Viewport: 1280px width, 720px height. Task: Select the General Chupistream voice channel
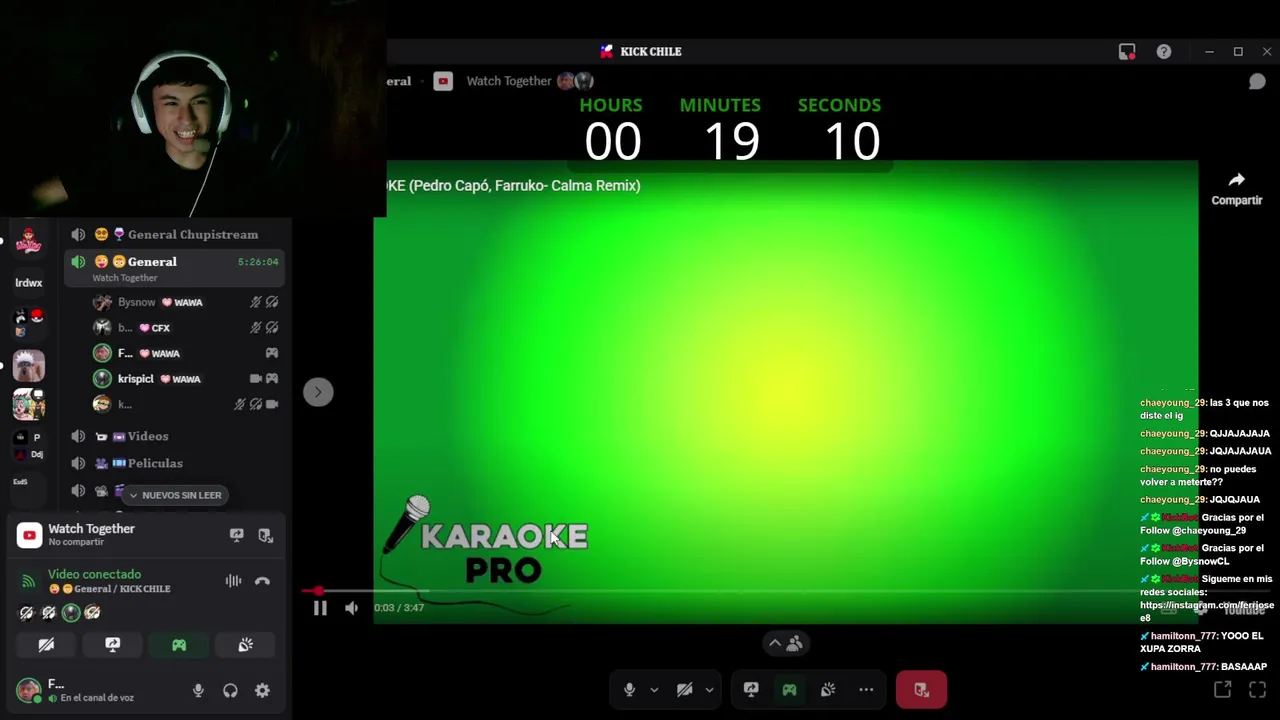click(x=177, y=235)
